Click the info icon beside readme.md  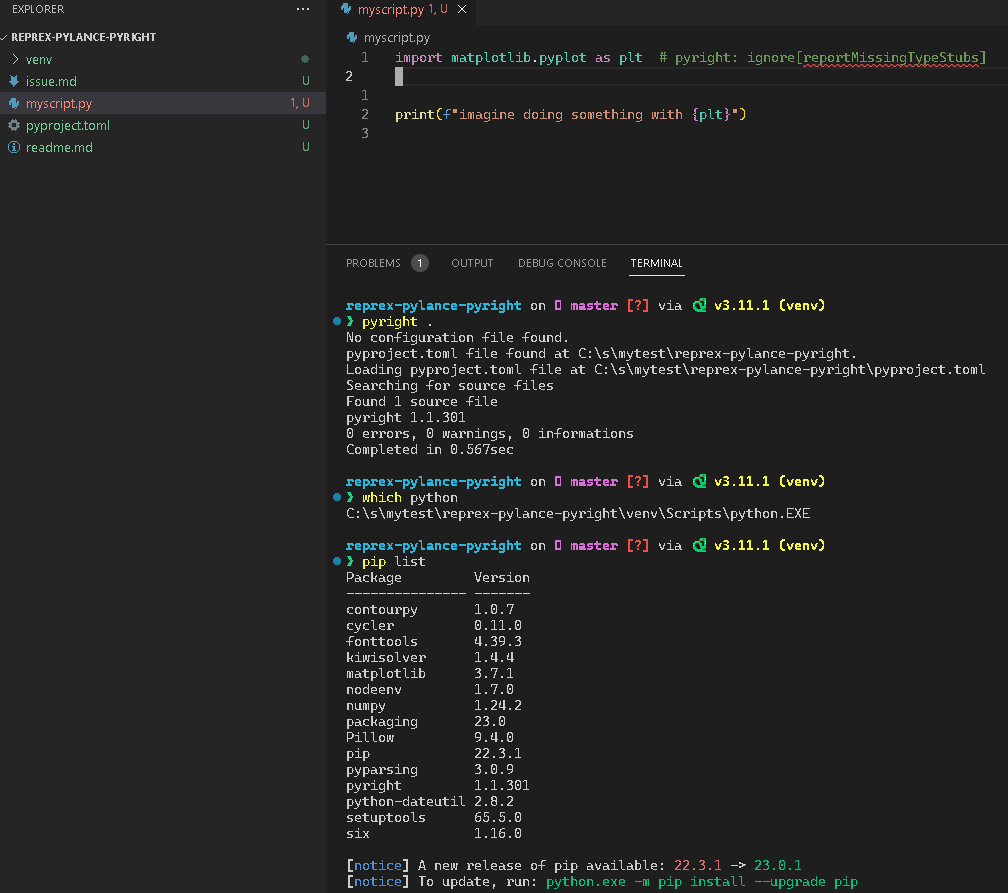pos(14,147)
